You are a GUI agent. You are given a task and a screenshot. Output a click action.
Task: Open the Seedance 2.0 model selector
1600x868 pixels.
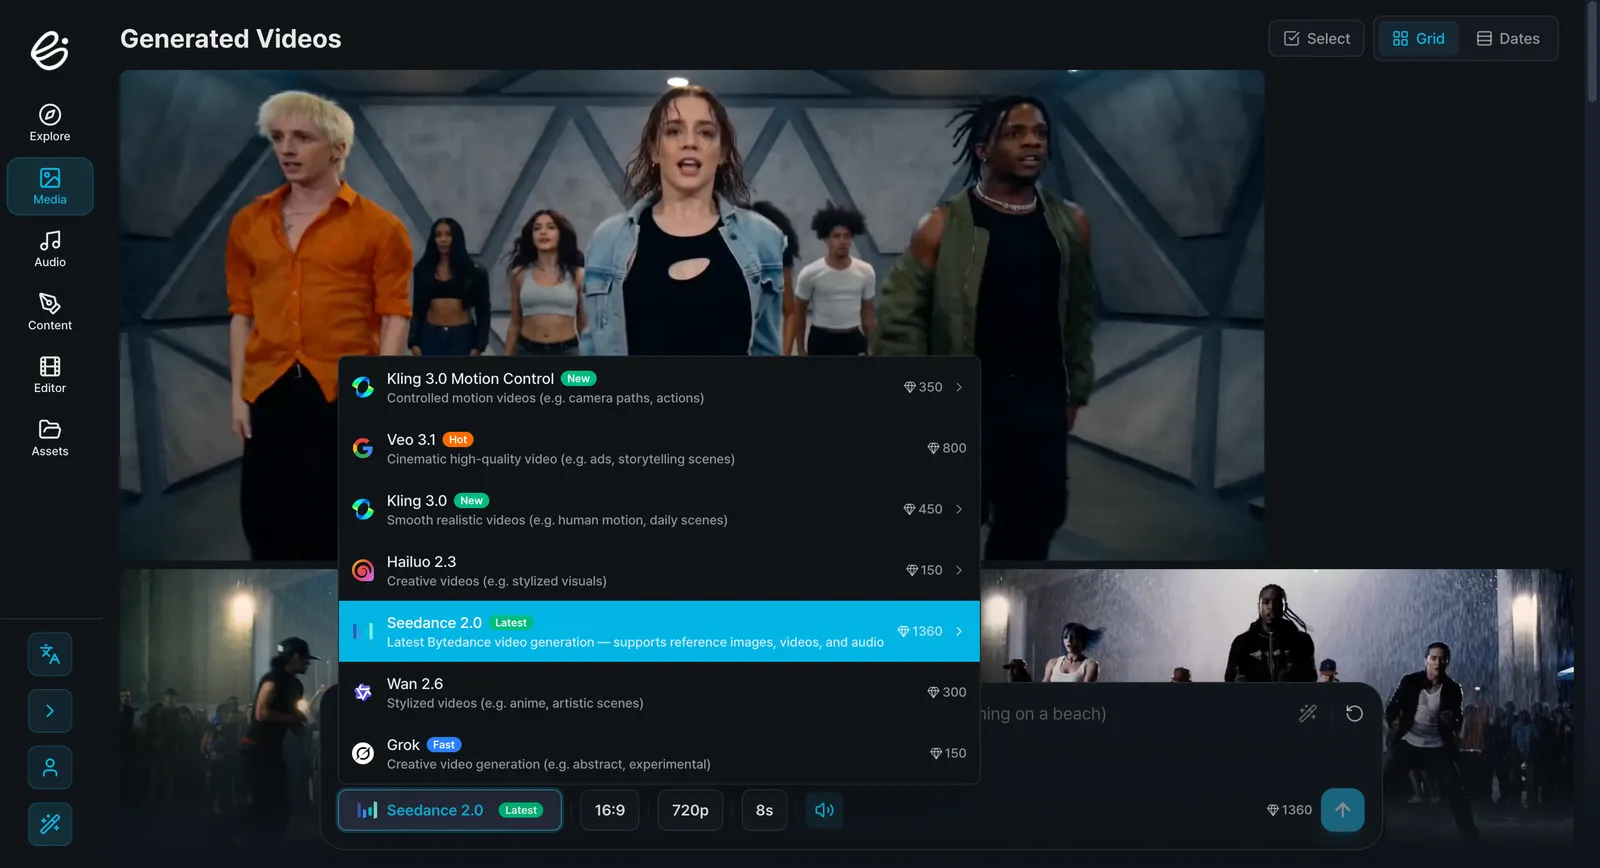click(450, 810)
